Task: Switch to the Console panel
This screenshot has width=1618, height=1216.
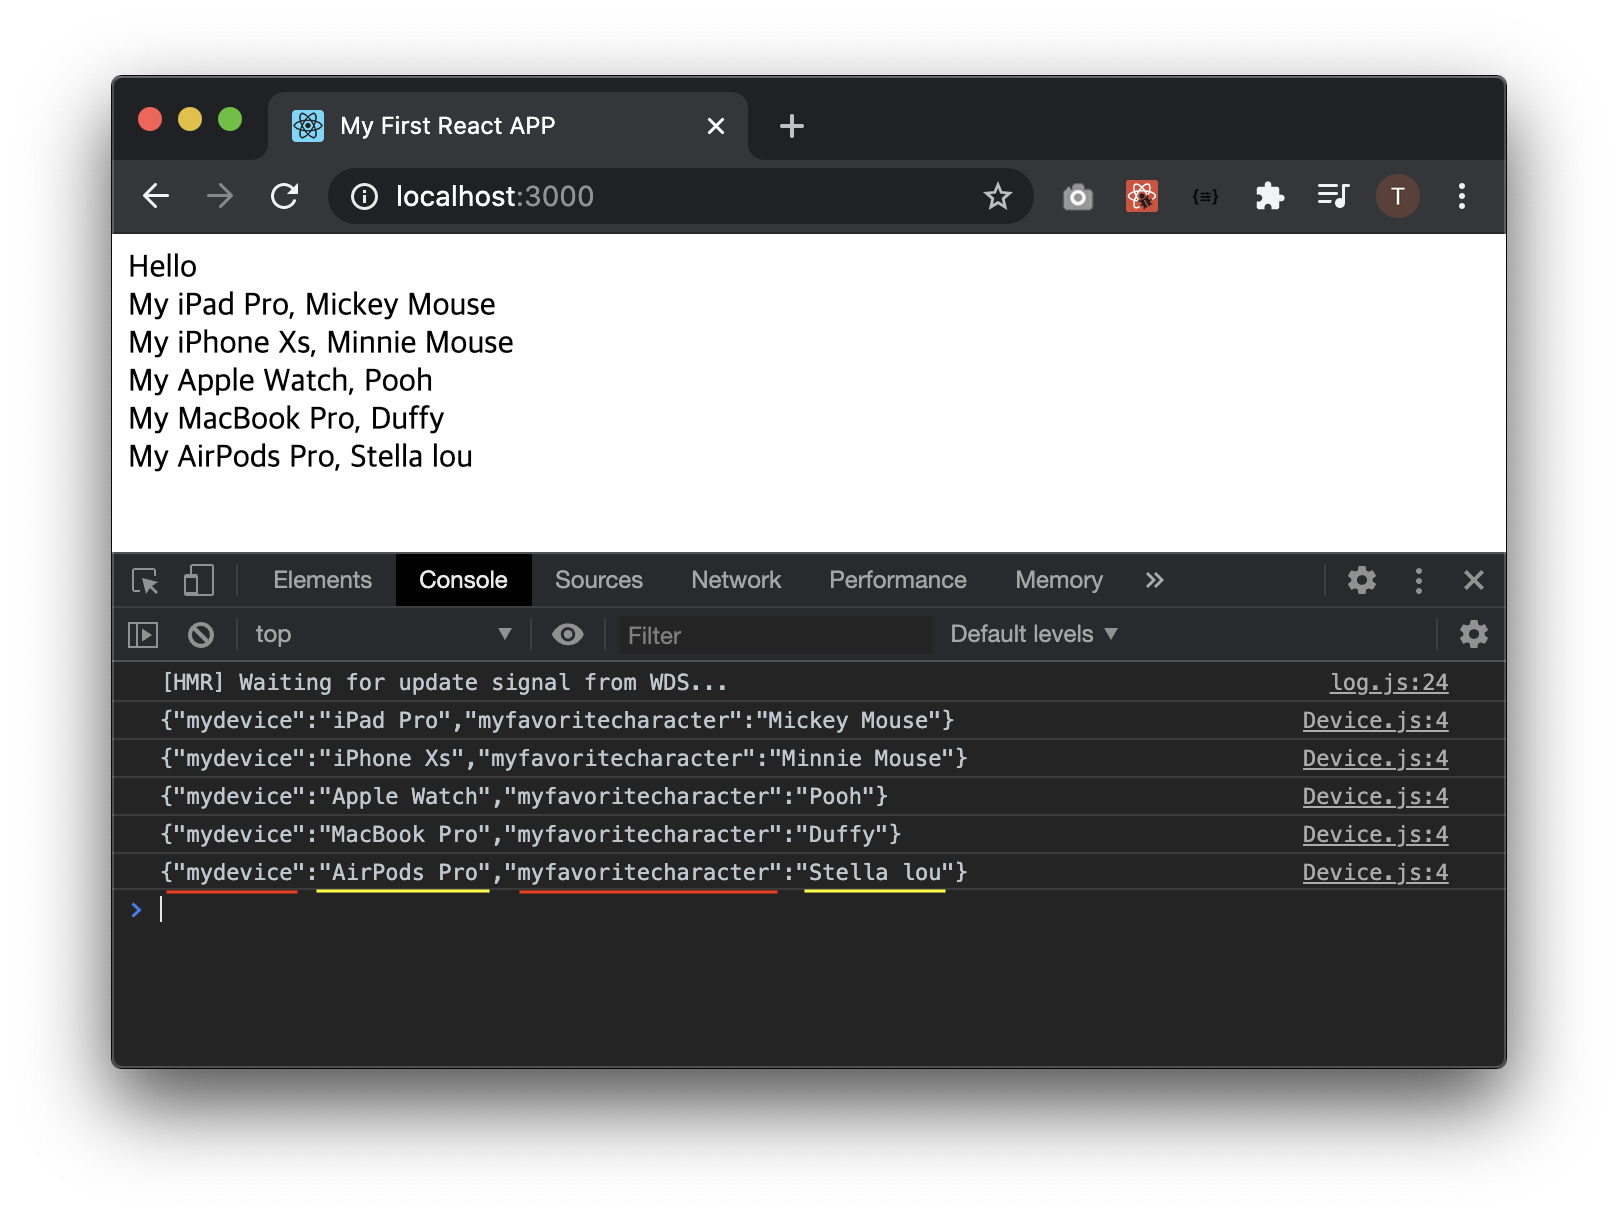Action: pyautogui.click(x=463, y=580)
